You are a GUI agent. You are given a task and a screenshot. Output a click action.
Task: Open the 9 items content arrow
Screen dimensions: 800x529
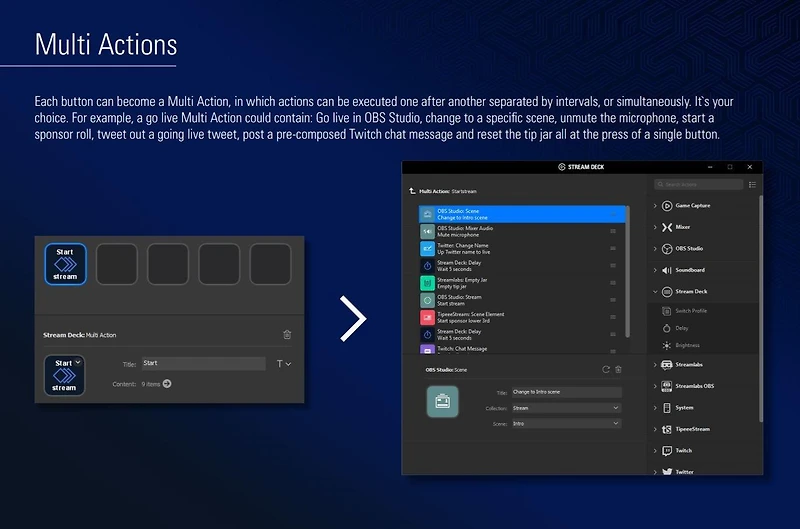[167, 384]
